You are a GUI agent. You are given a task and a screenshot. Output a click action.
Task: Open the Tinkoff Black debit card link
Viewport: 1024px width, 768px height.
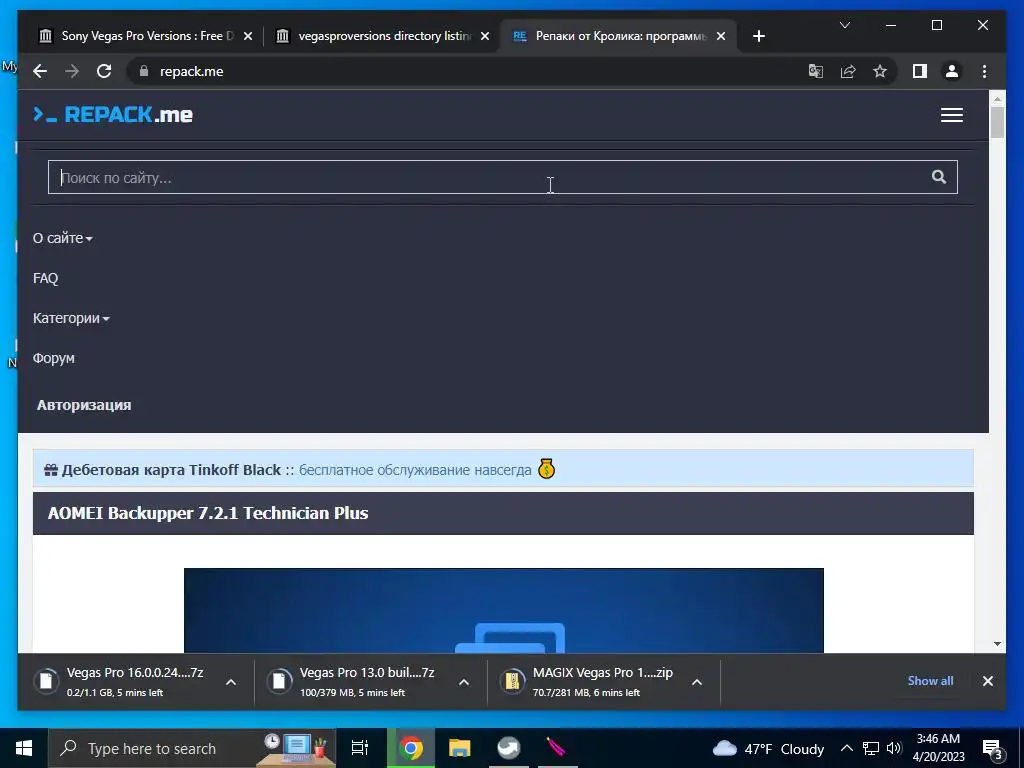click(x=171, y=470)
